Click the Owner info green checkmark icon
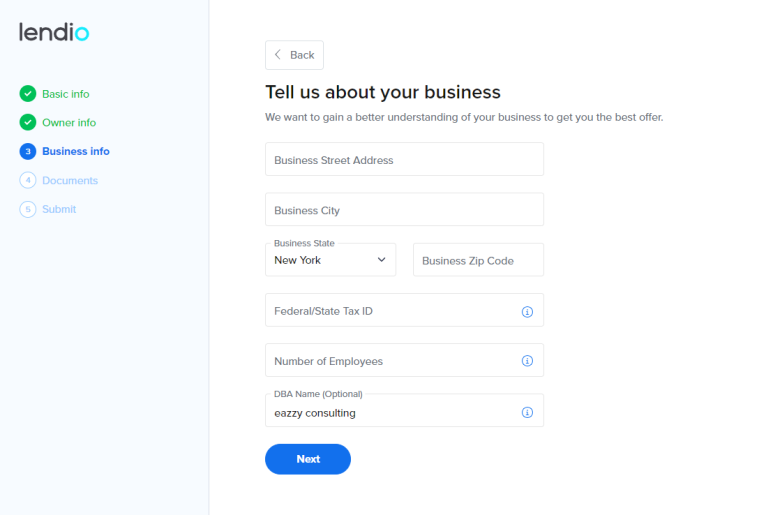The height and width of the screenshot is (515, 773). click(x=28, y=122)
